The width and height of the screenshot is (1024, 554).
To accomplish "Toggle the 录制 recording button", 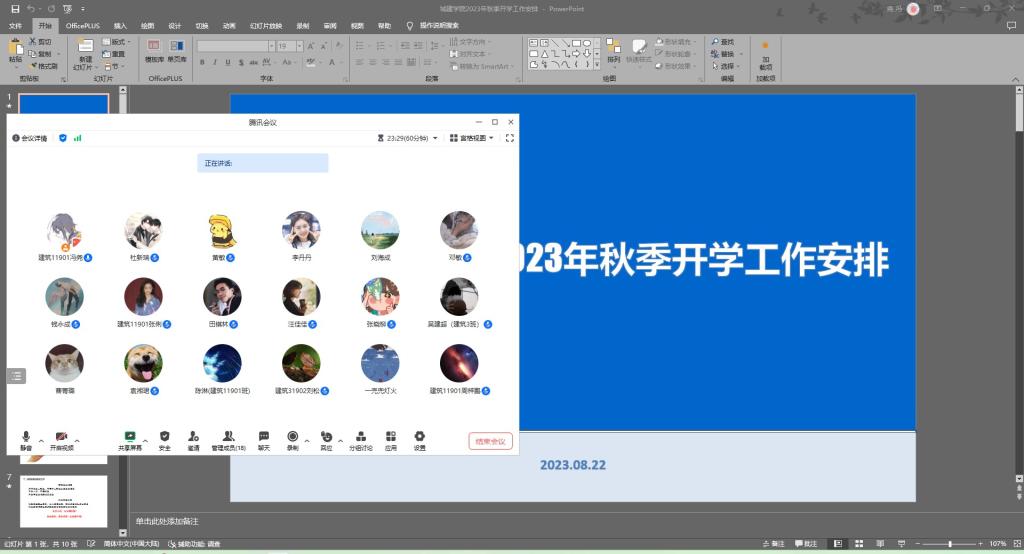I will point(293,437).
